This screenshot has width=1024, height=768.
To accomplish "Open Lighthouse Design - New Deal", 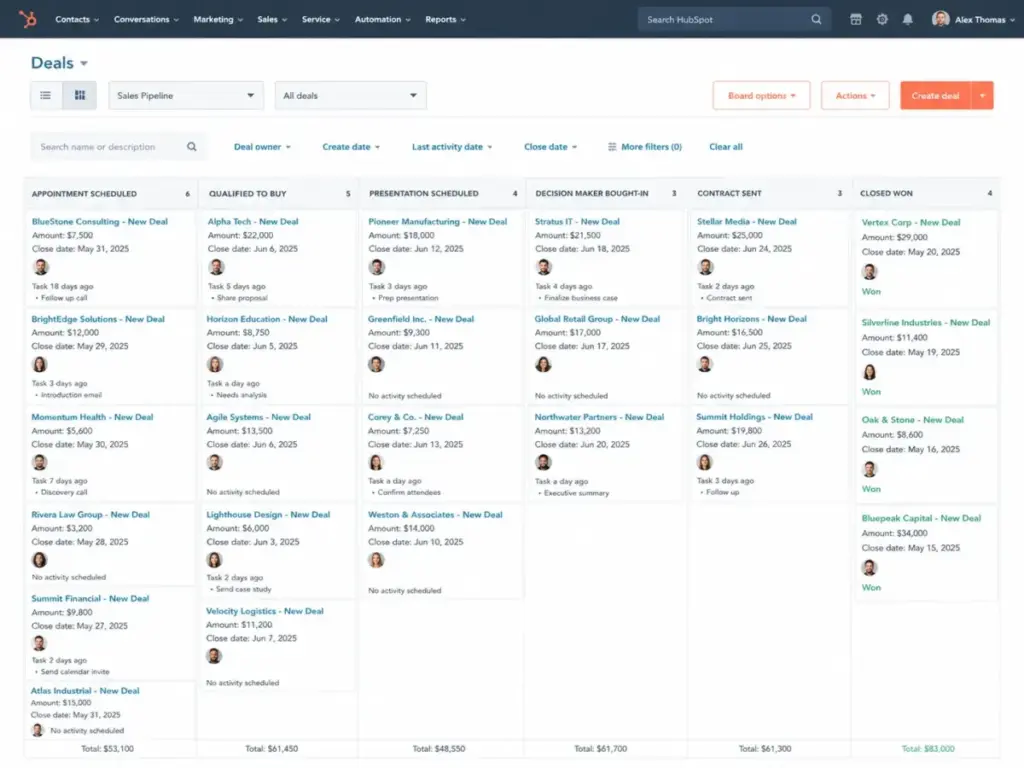I will pos(268,515).
